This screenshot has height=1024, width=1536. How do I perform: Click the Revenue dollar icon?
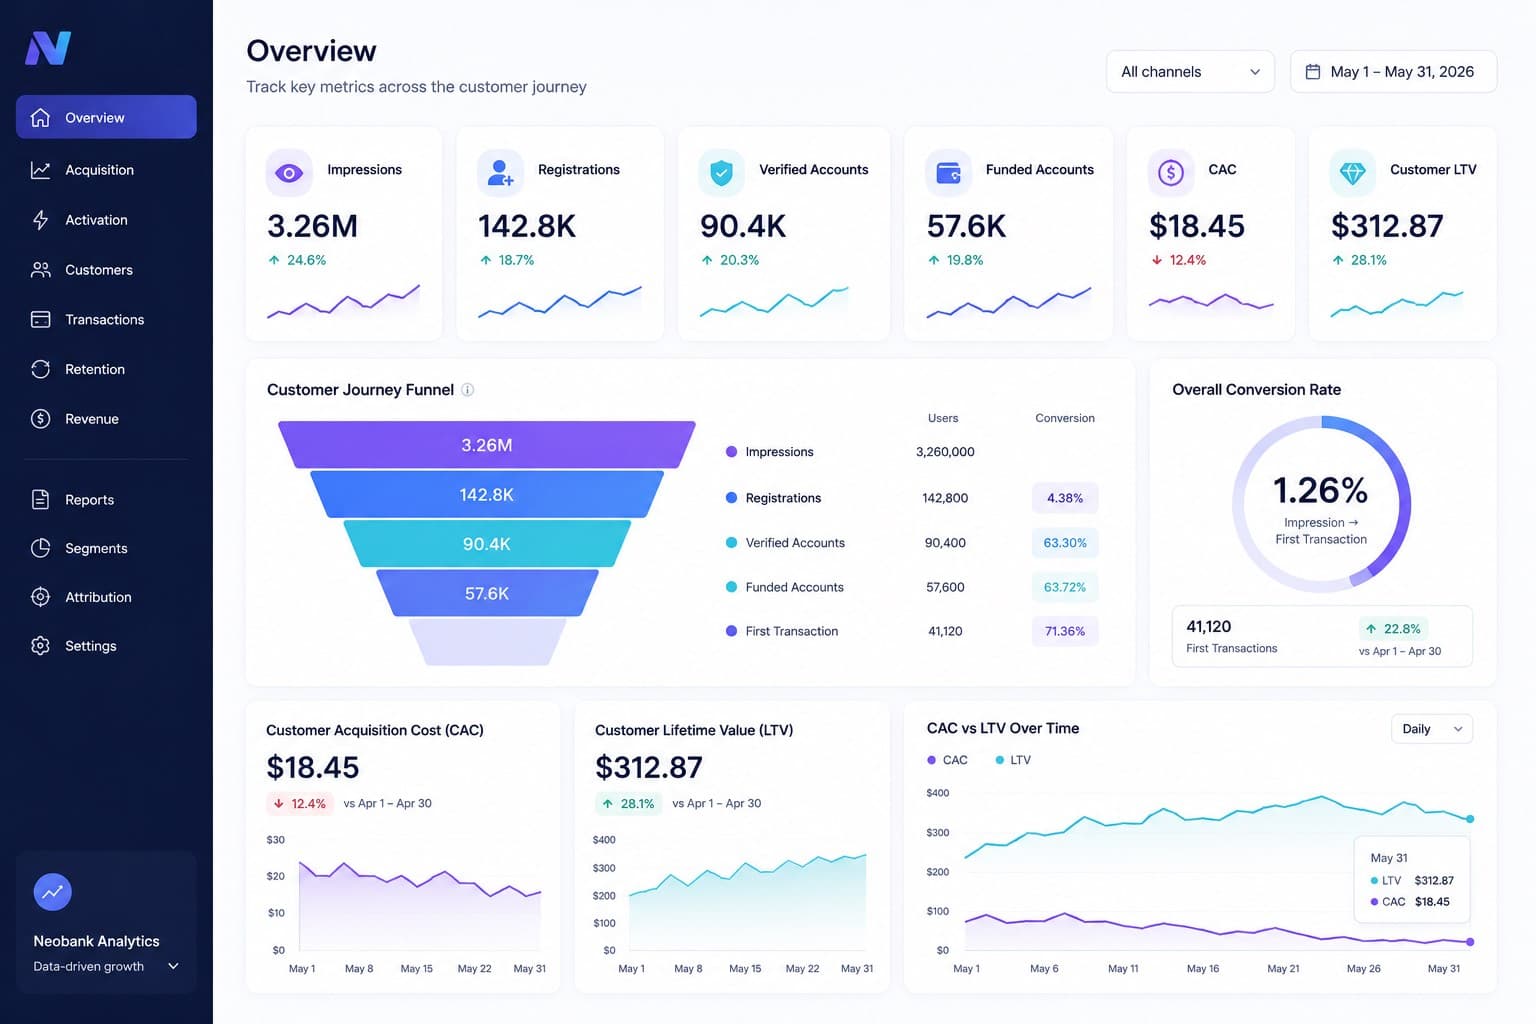[x=40, y=419]
